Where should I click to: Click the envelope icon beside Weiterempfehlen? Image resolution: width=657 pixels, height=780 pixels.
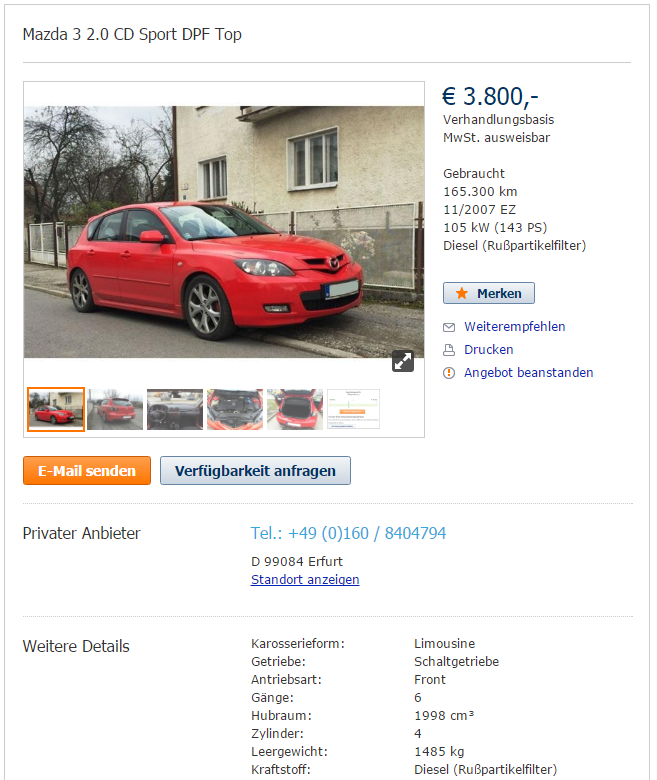click(x=449, y=327)
